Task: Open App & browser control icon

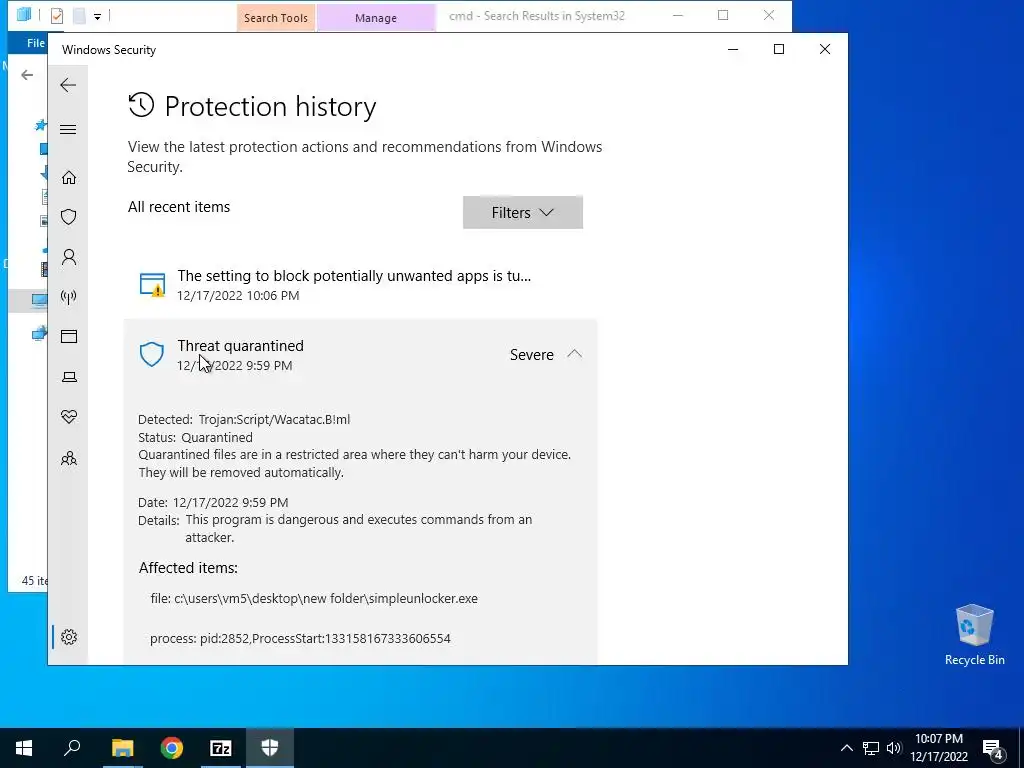Action: click(69, 336)
